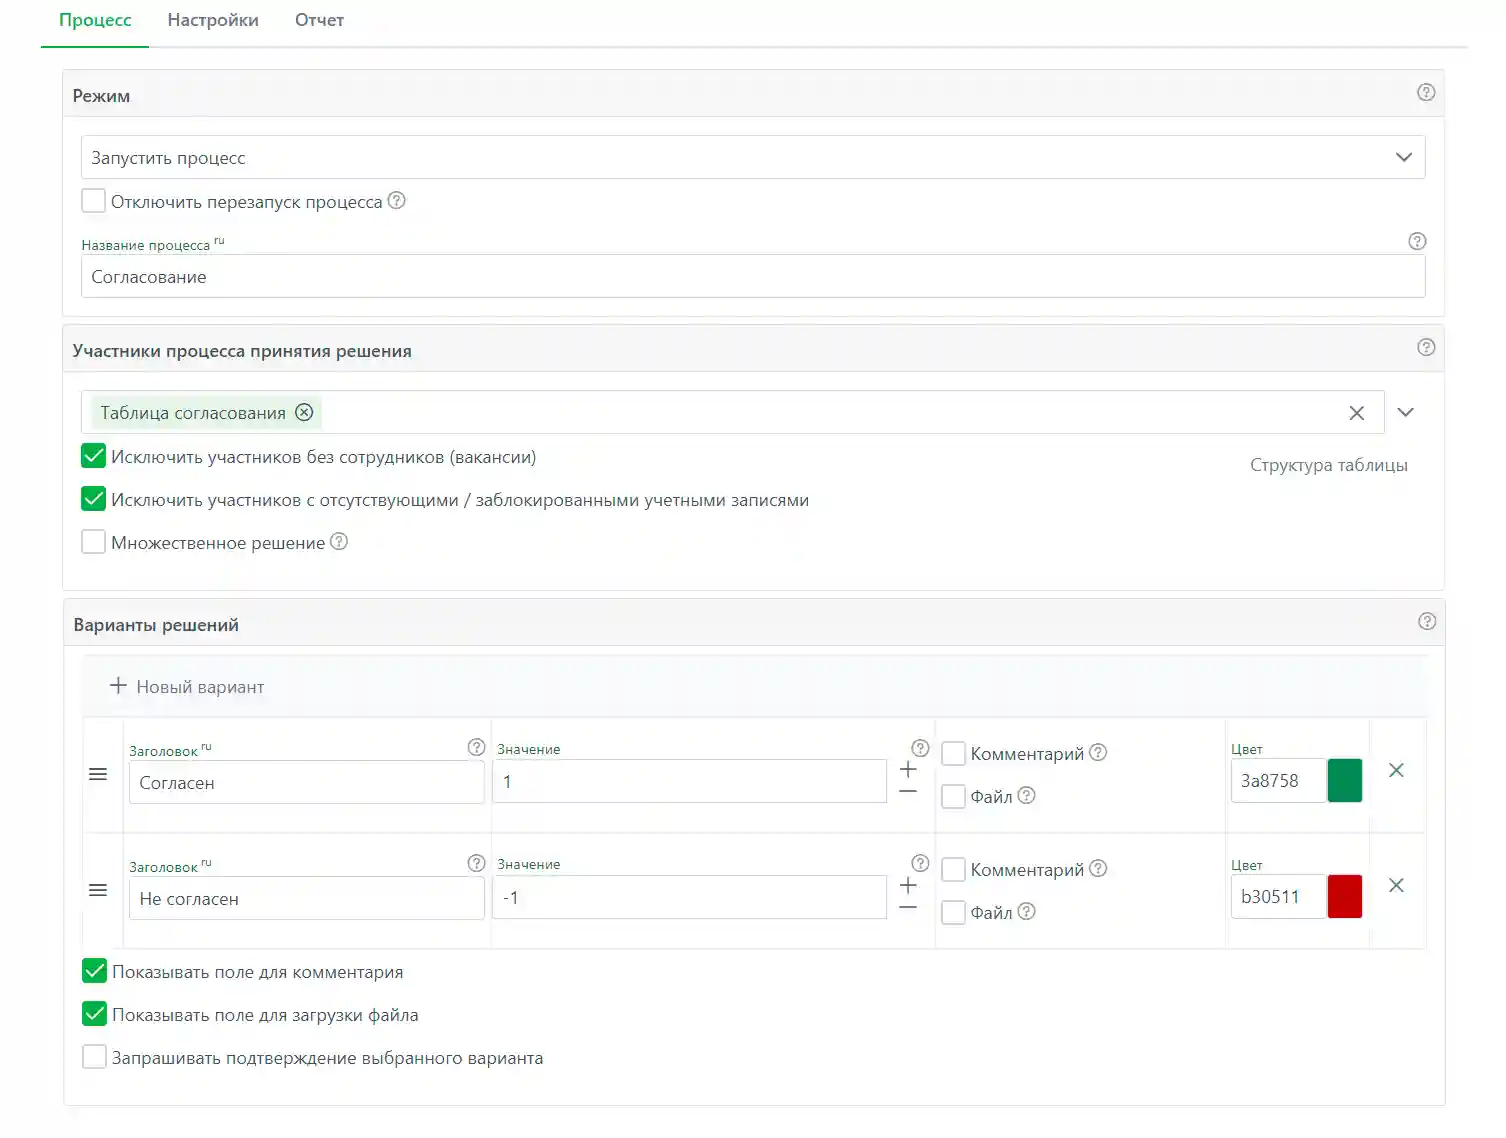Add a Новый вариант decision option
Viewport: 1506px width, 1138px height.
[x=187, y=687]
